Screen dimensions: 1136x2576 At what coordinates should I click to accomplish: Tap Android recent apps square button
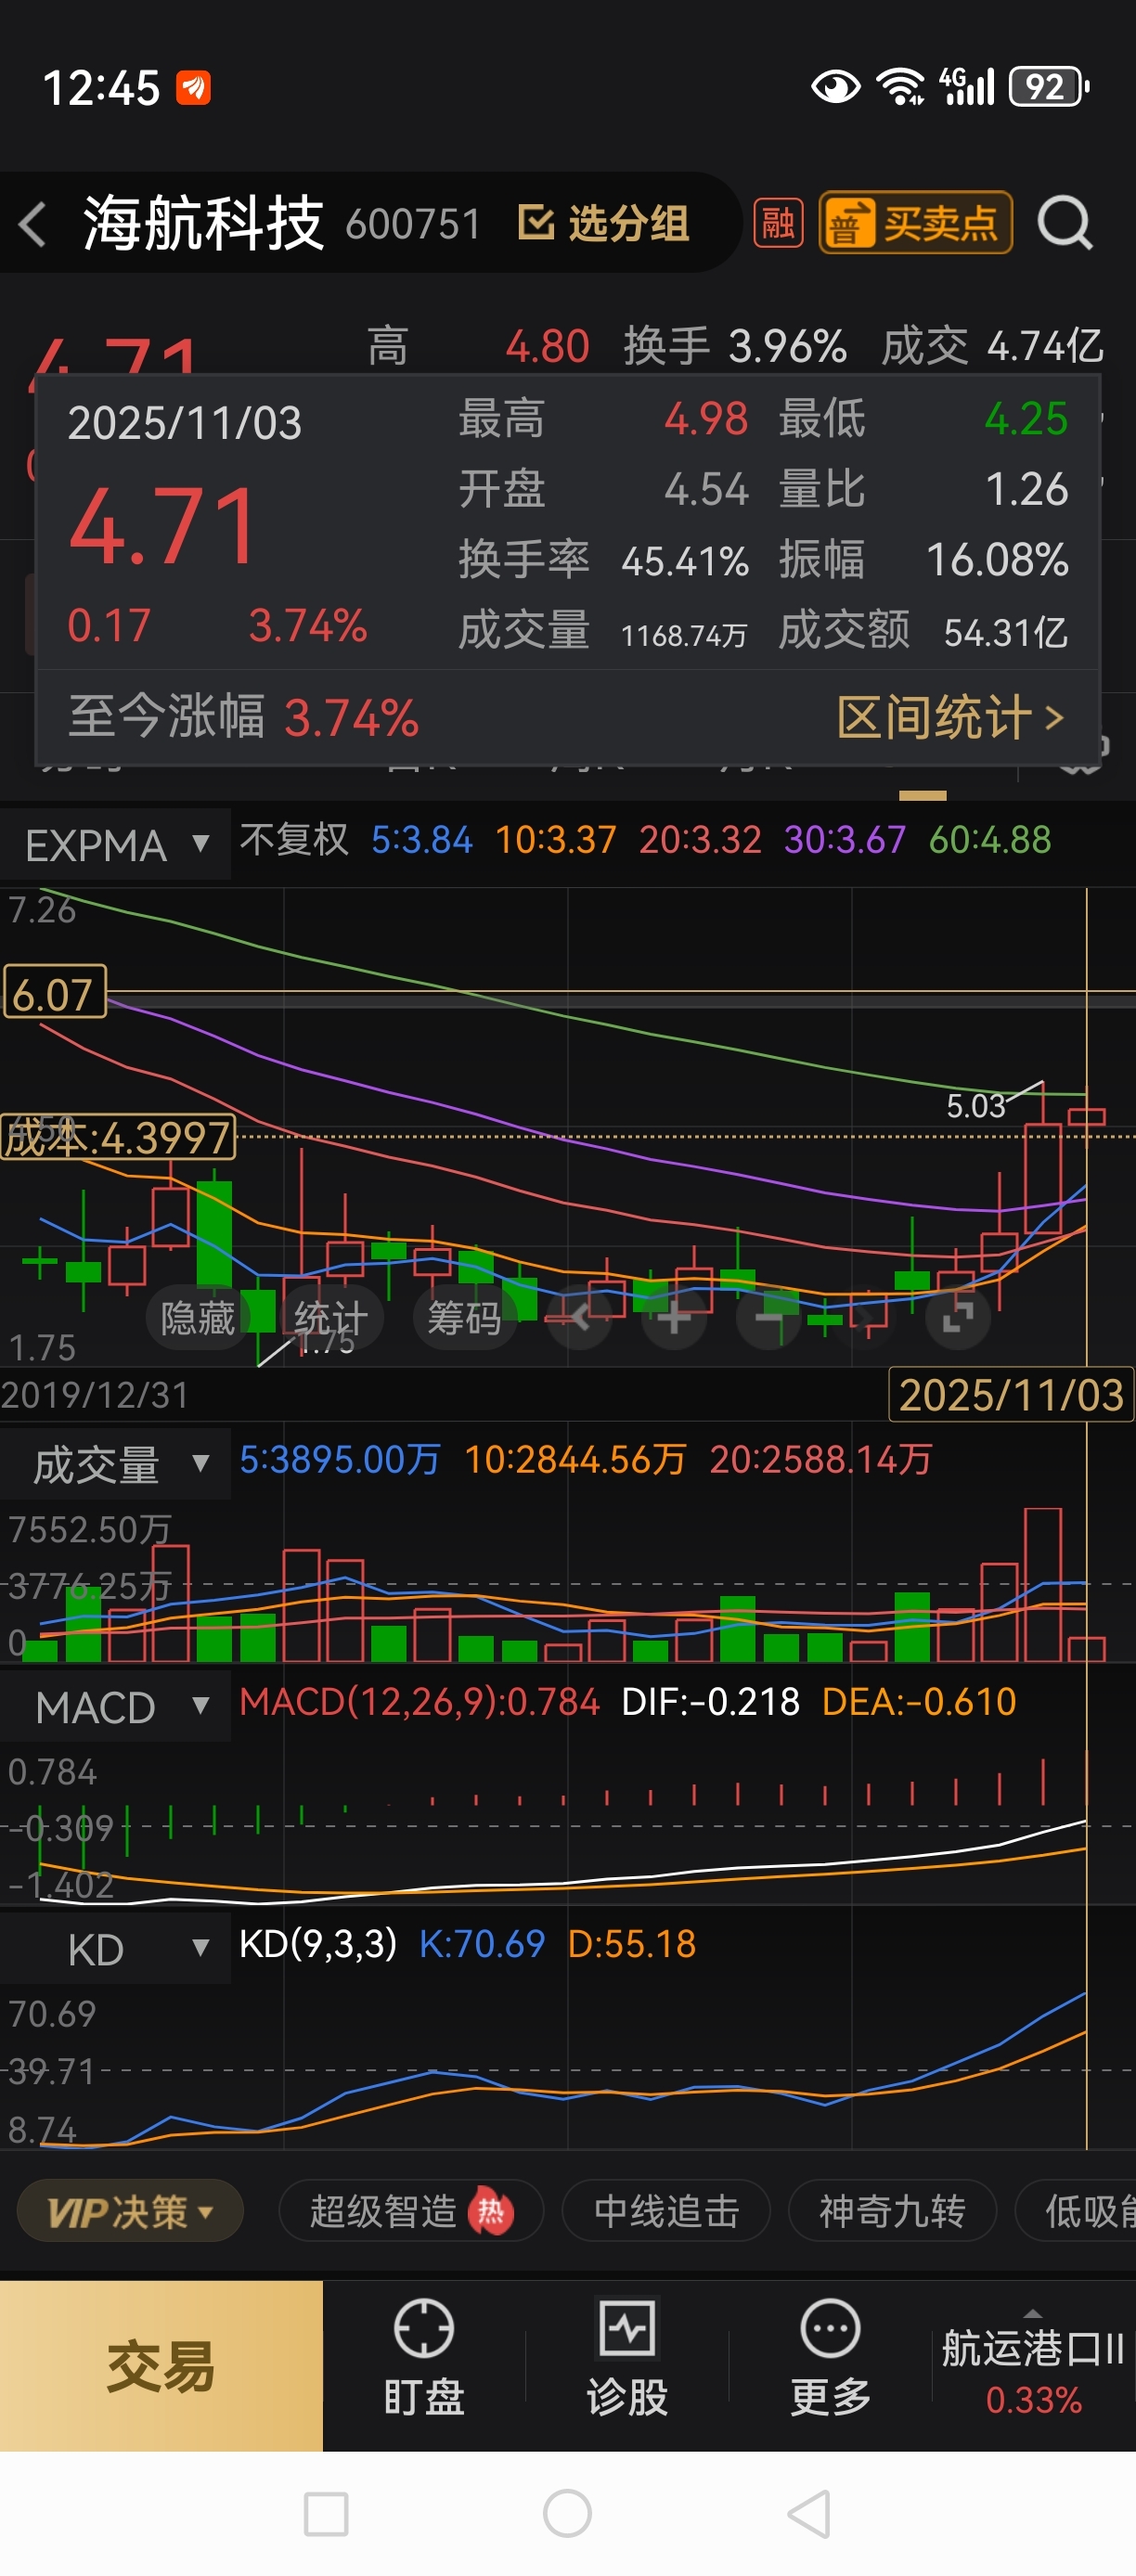click(x=326, y=2514)
